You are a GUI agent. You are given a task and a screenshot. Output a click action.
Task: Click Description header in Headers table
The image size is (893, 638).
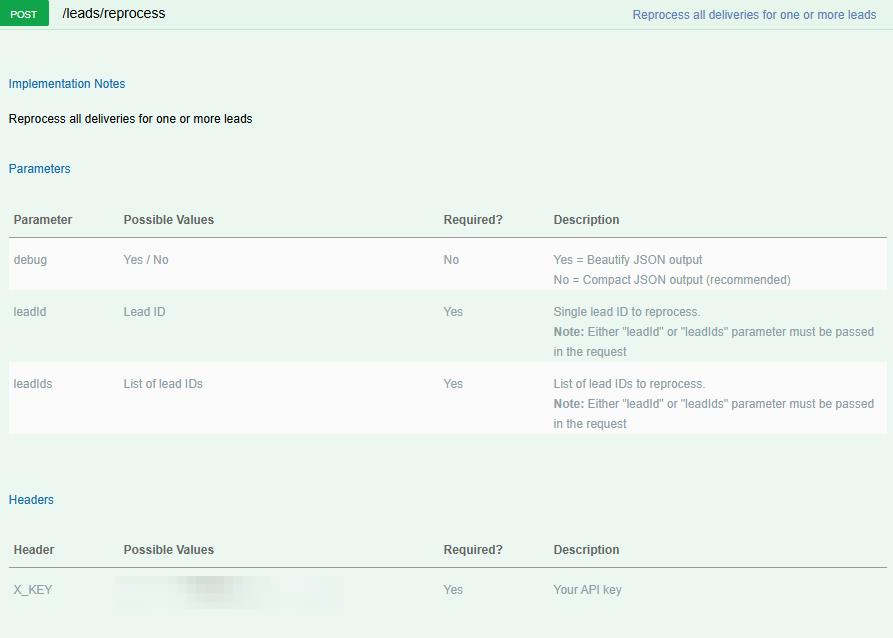[586, 550]
